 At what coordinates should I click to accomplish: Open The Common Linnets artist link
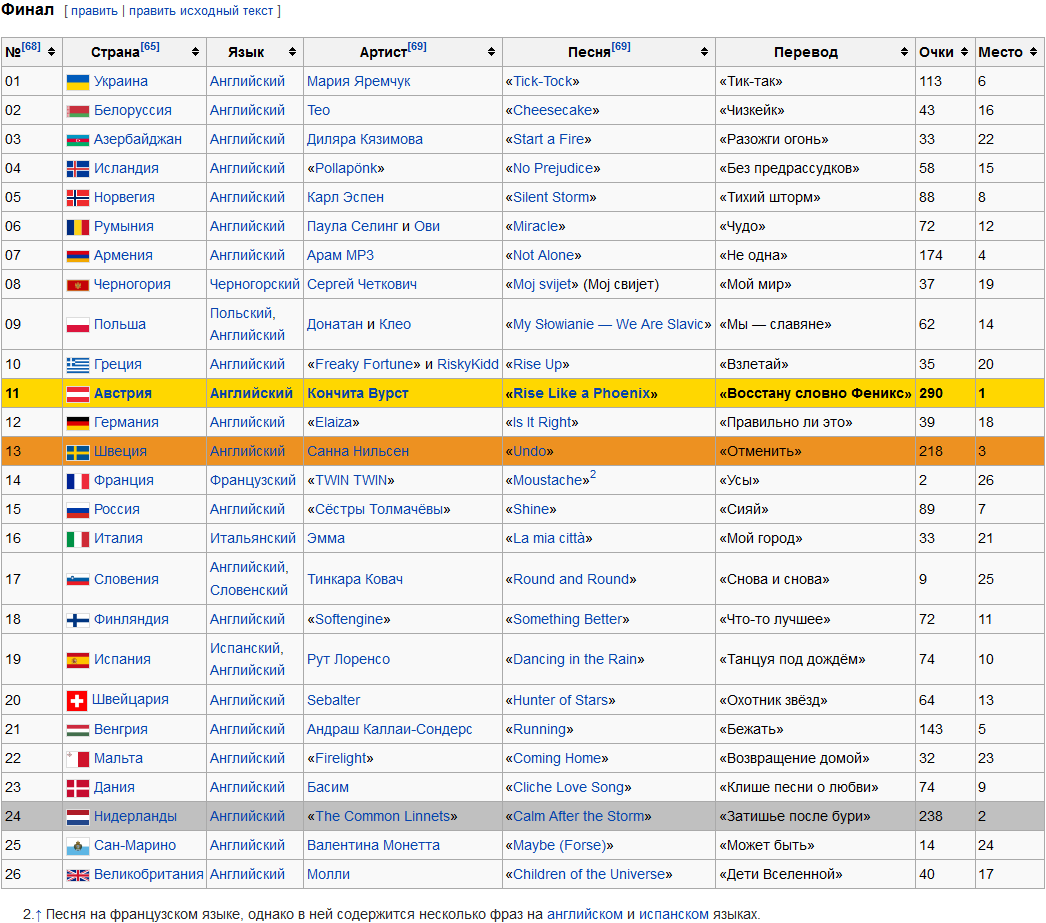(x=382, y=817)
